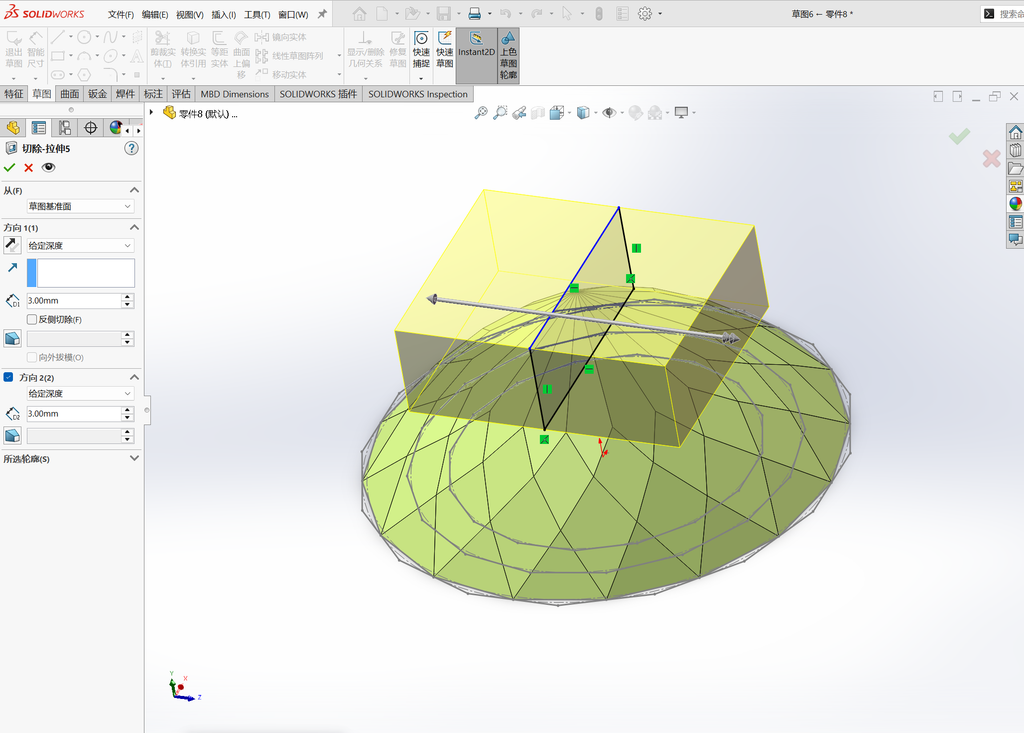Image resolution: width=1024 pixels, height=733 pixels.
Task: Open the Apply Scene icon in the view toolbar
Action: (655, 113)
